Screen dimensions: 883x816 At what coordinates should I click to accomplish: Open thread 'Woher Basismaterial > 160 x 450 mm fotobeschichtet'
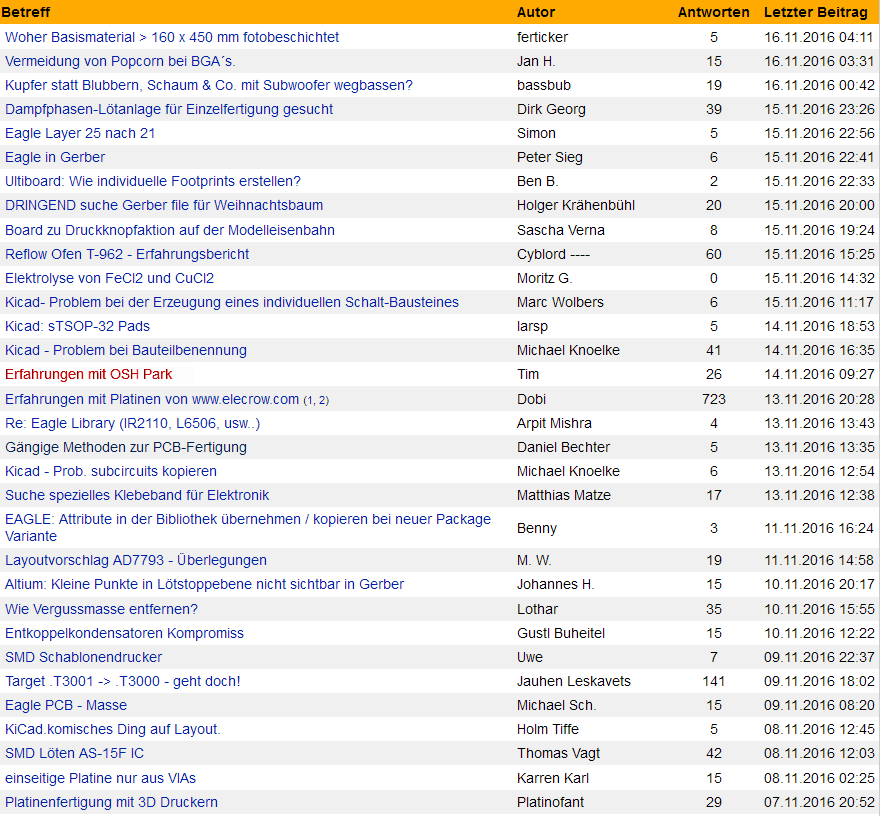click(172, 37)
